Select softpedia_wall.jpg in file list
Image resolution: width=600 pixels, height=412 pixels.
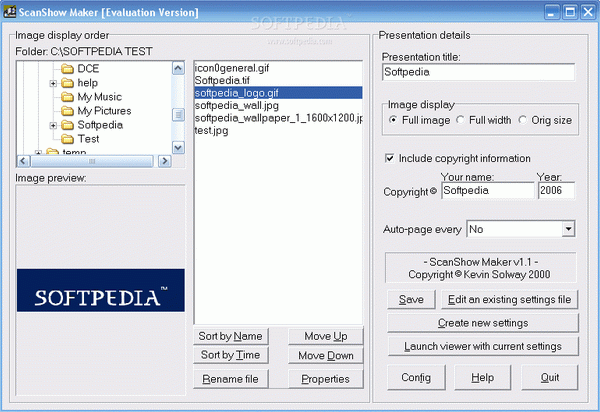pyautogui.click(x=279, y=105)
